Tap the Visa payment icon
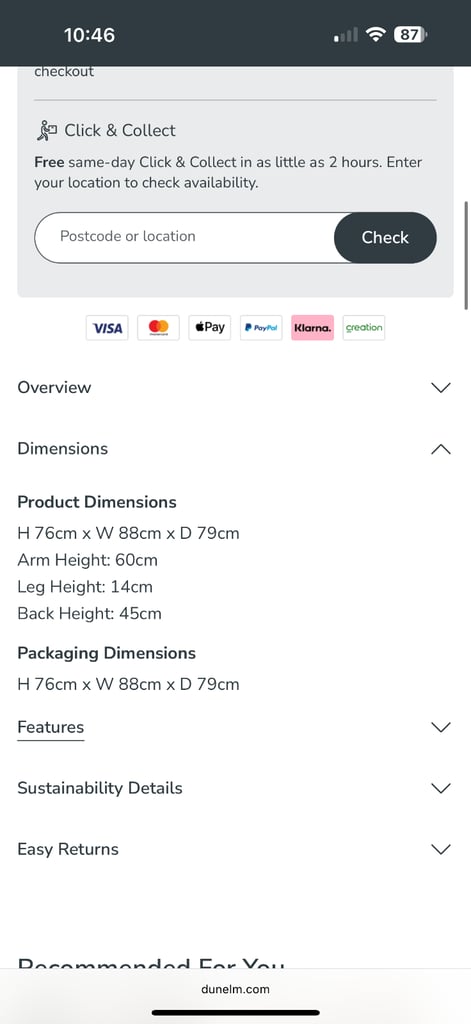 [x=107, y=328]
